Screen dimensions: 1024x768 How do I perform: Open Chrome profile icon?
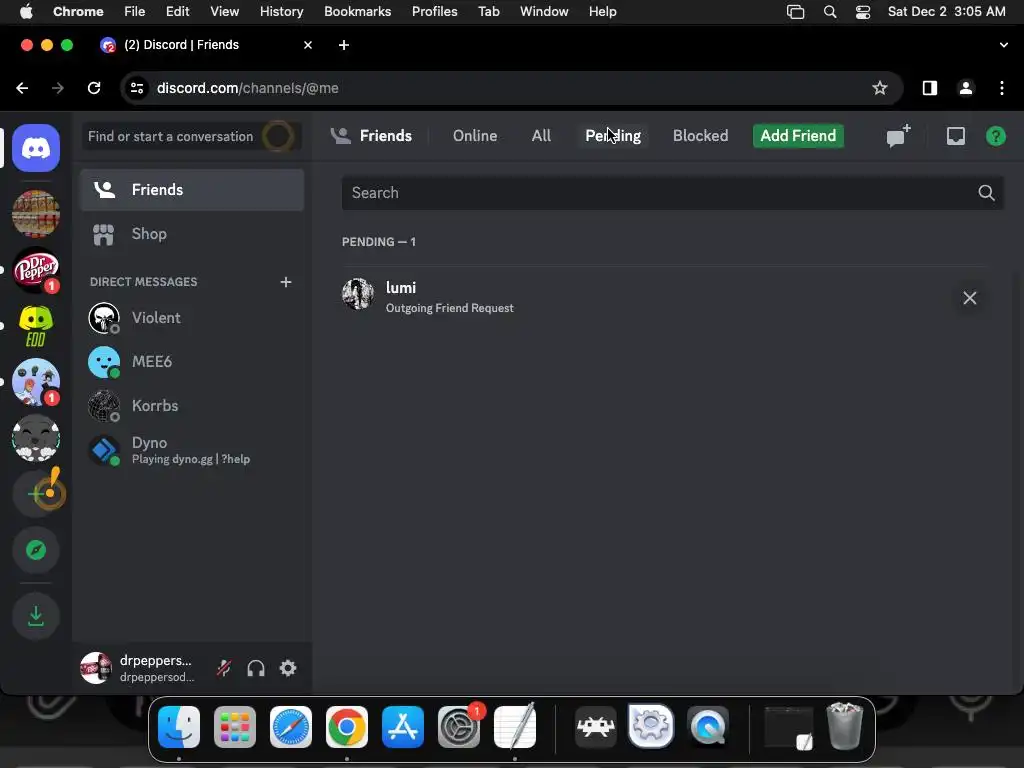[x=966, y=88]
